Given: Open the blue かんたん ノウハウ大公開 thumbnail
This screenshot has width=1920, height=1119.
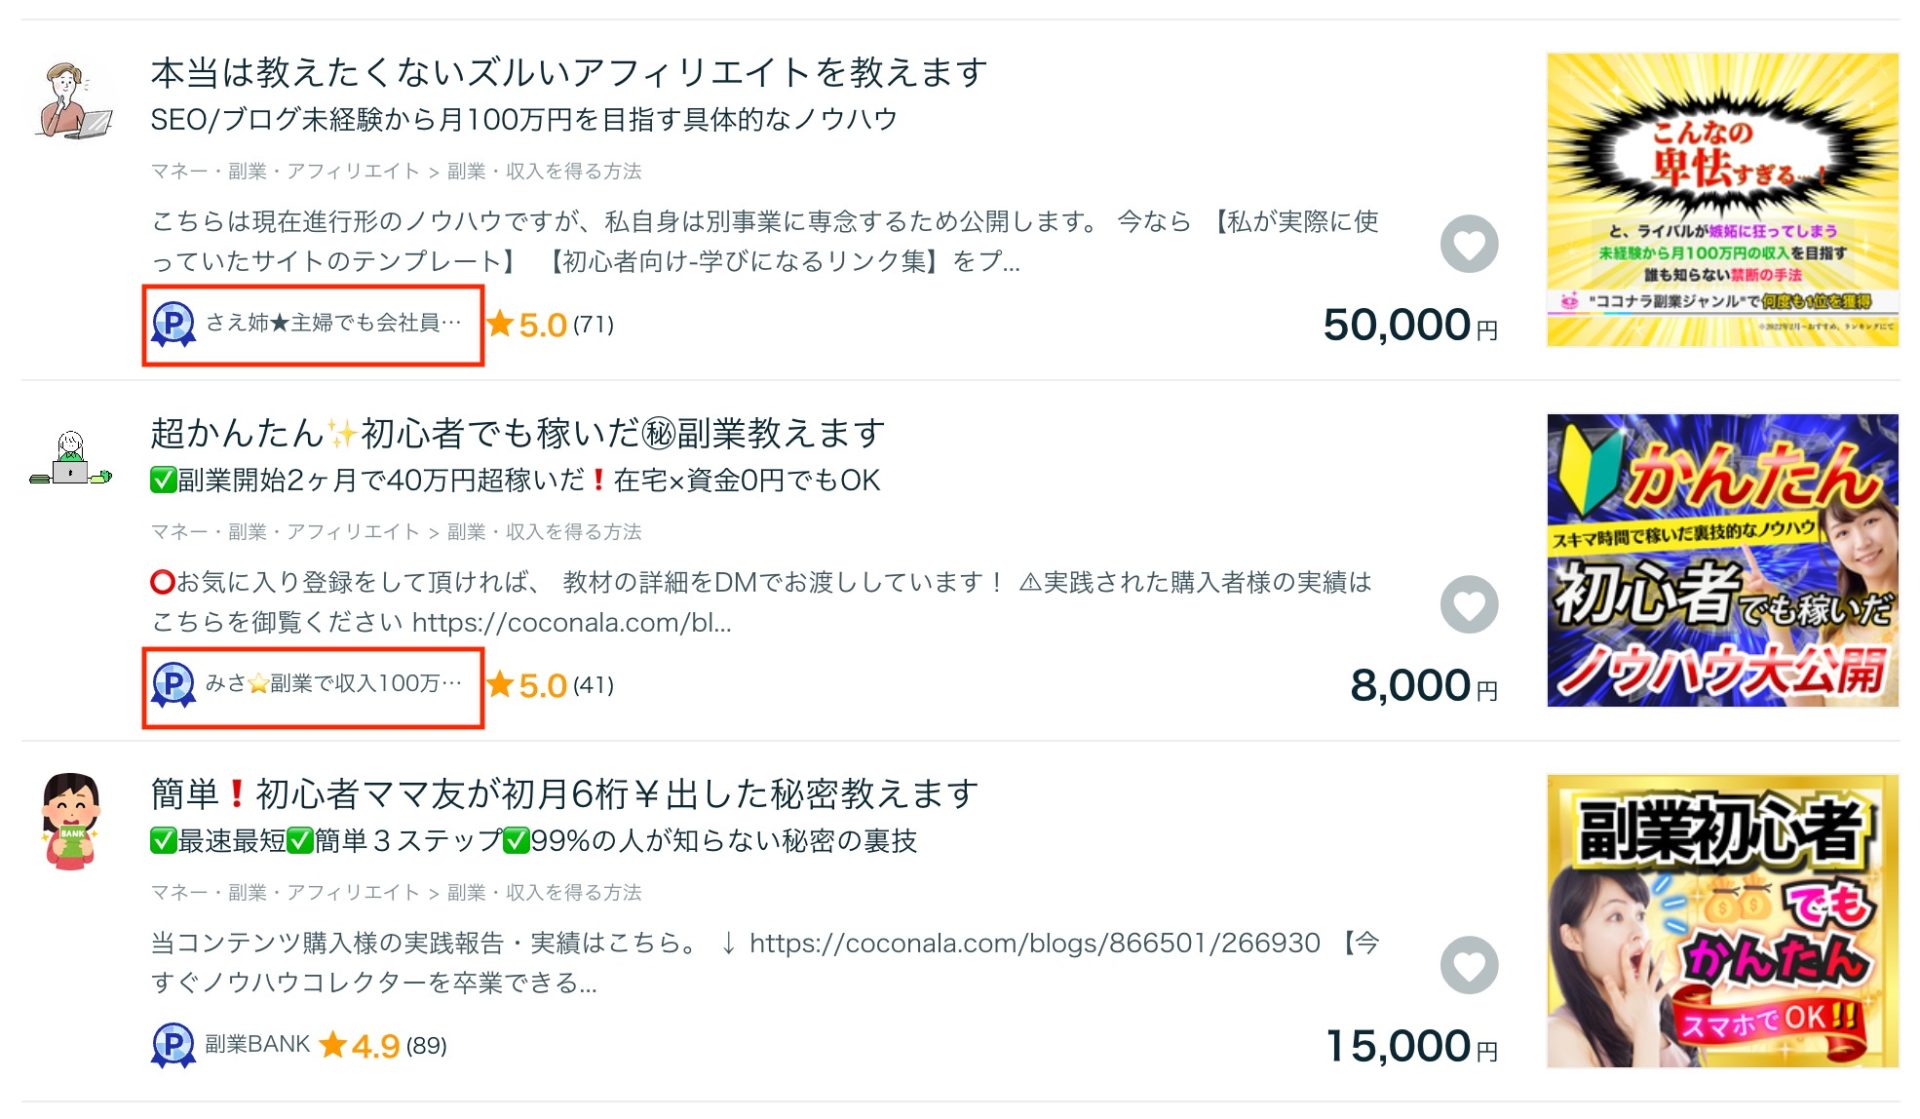Looking at the screenshot, I should 1721,561.
